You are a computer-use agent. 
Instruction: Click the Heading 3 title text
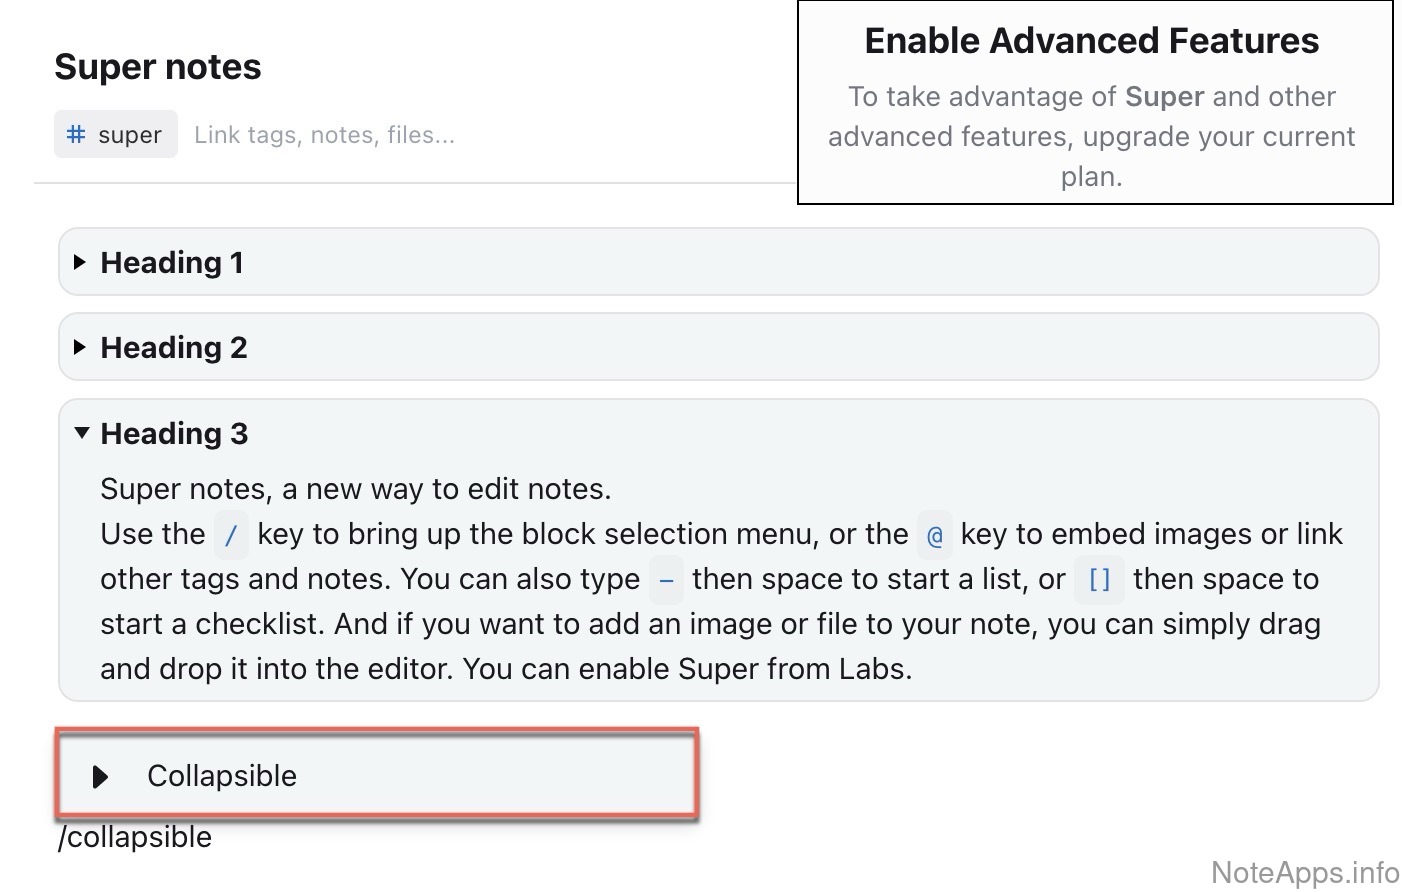pos(174,433)
